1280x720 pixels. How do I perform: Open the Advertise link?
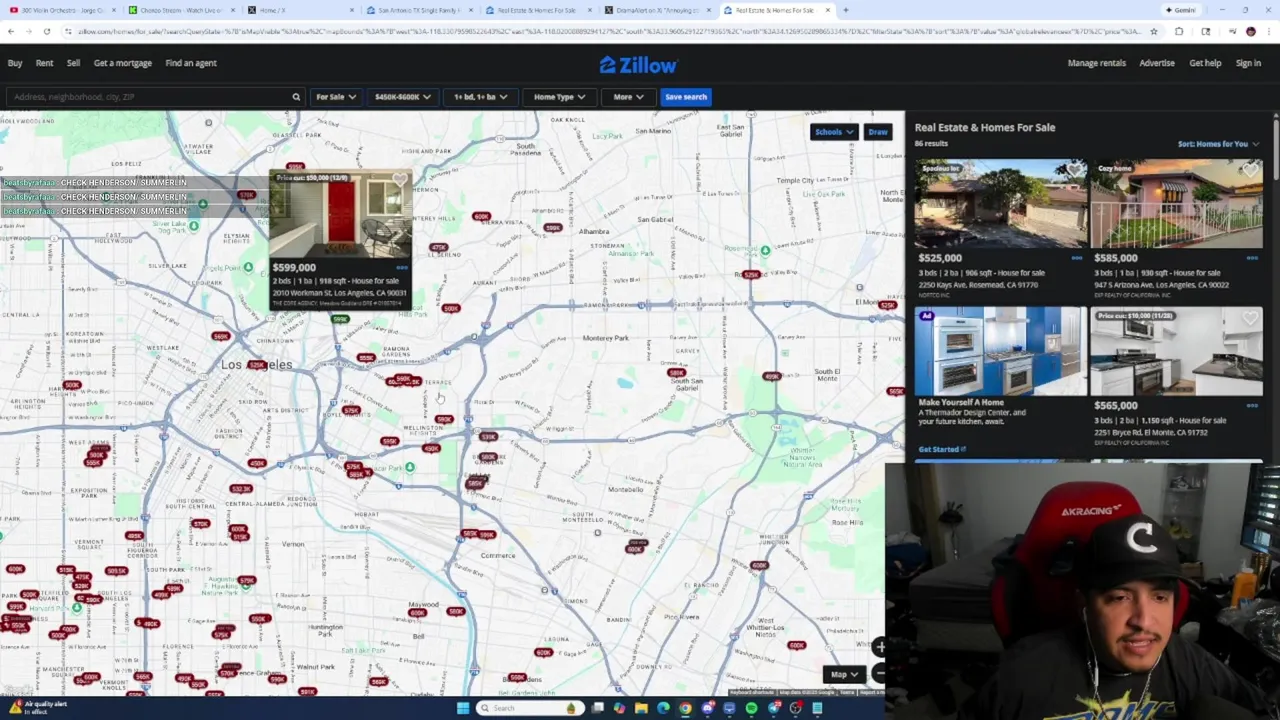1157,63
